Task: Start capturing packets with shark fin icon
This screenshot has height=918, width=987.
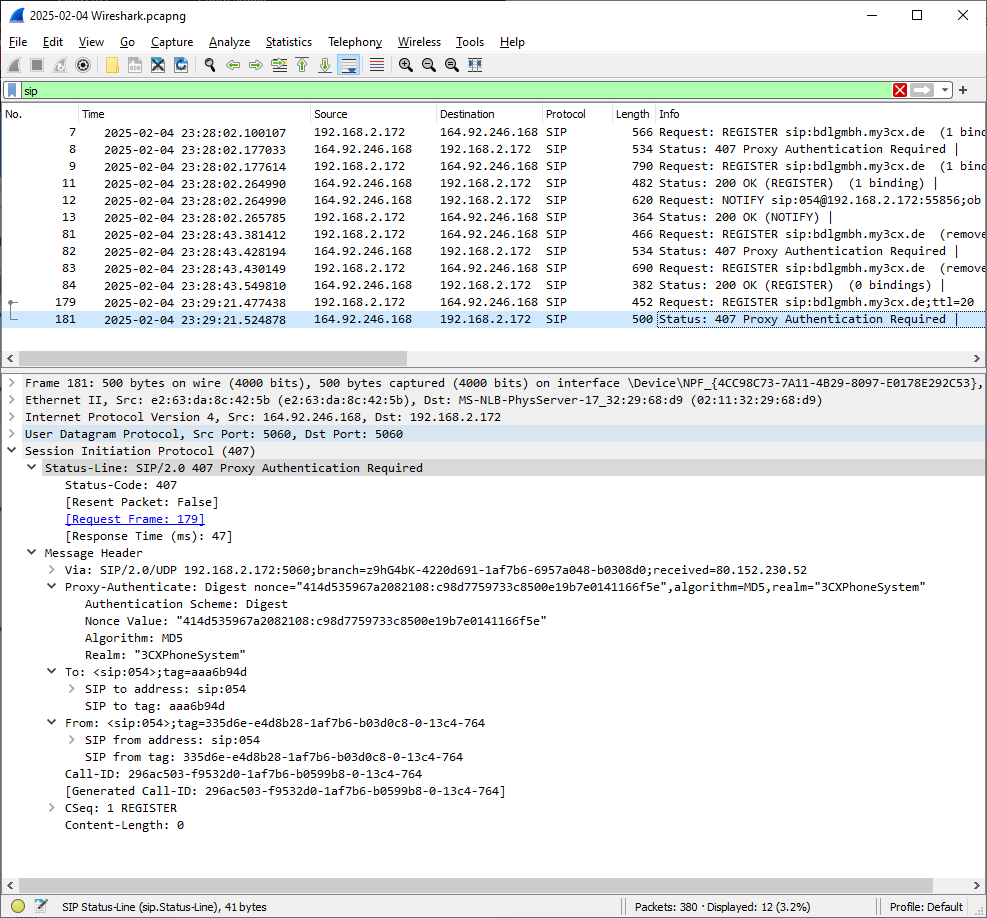Action: pos(14,65)
